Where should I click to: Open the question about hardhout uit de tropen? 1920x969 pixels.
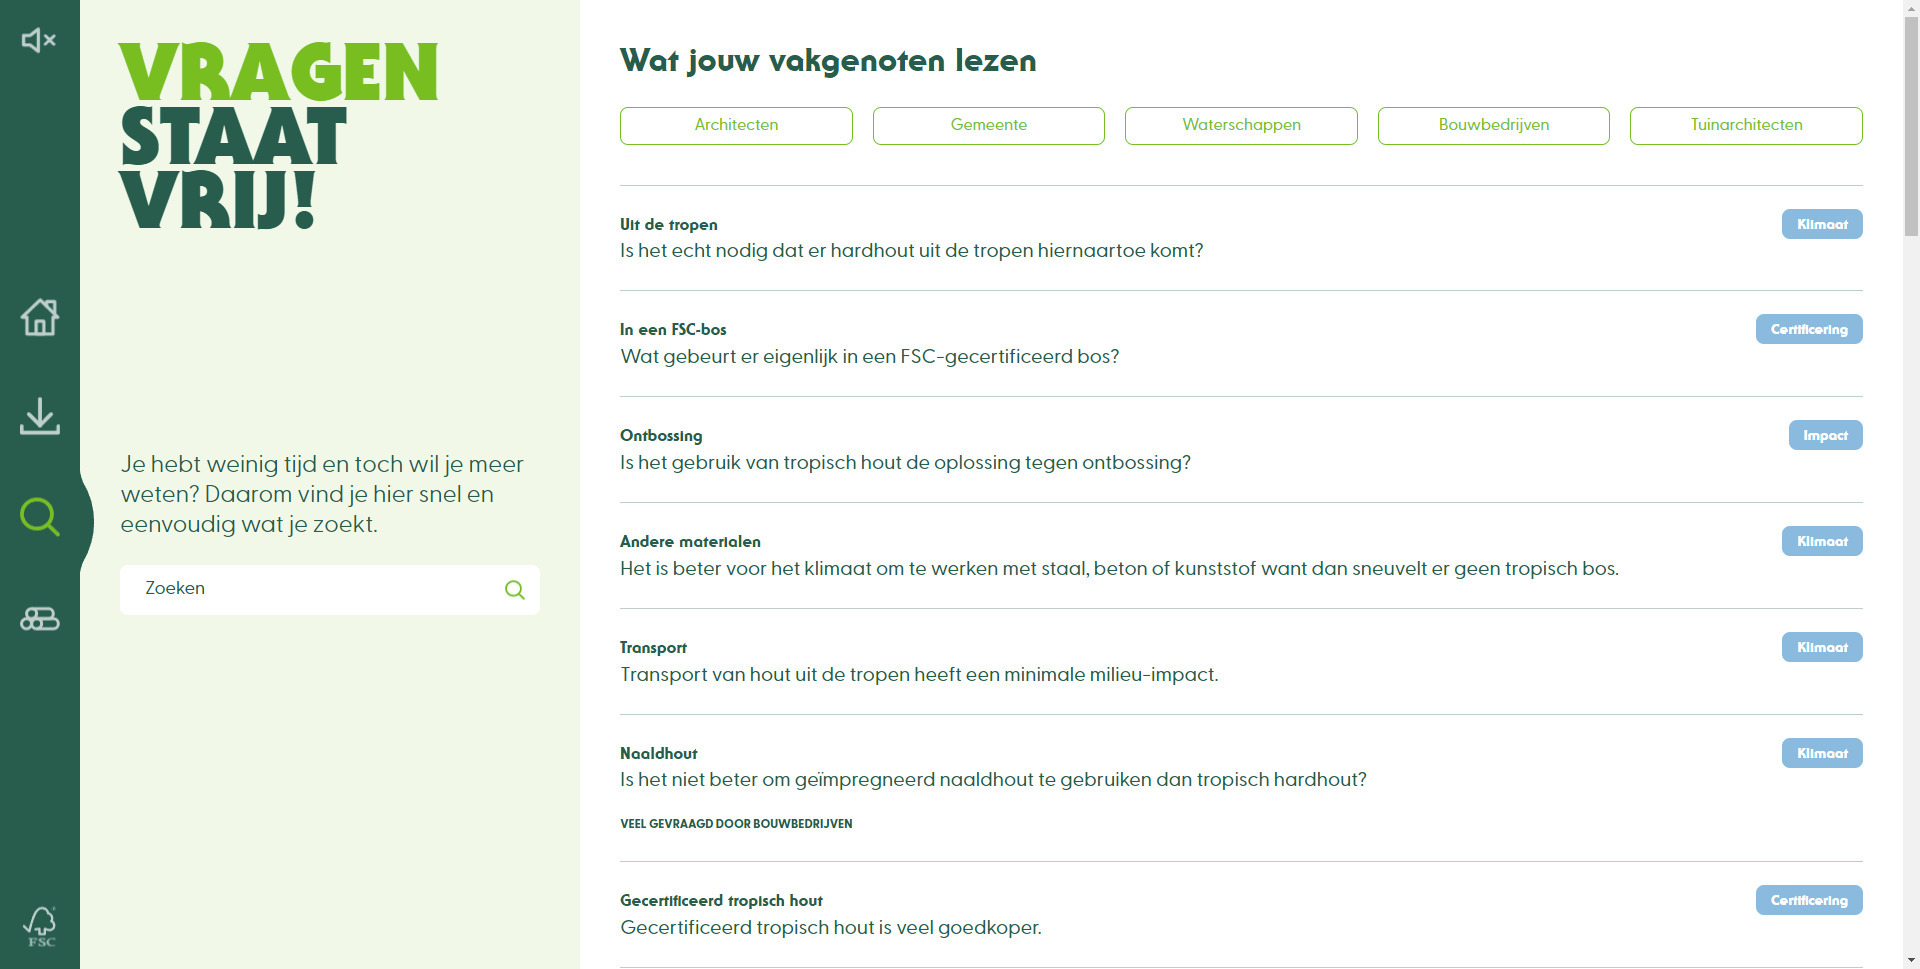[x=911, y=251]
